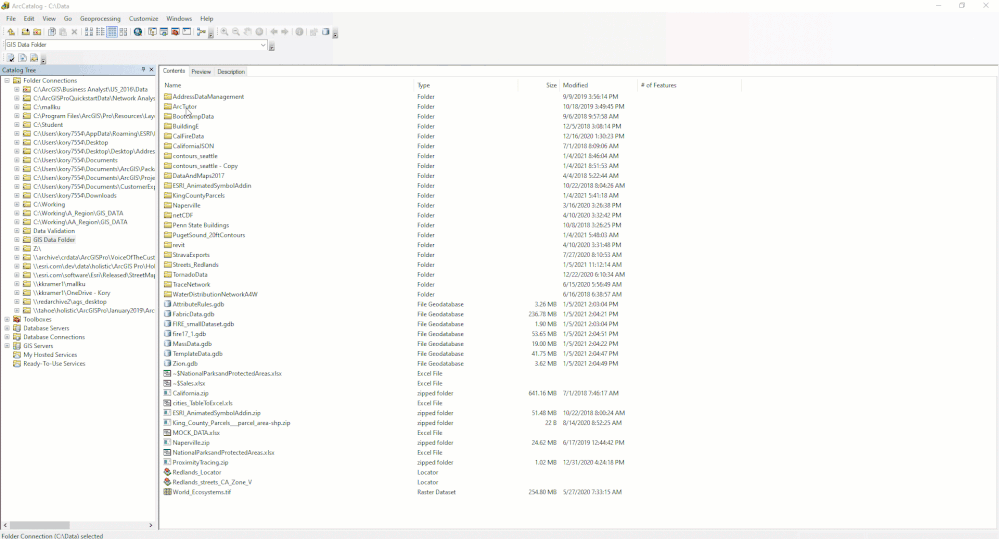Expand the GIS Servers node
Screen dimensions: 999x539
(7, 346)
